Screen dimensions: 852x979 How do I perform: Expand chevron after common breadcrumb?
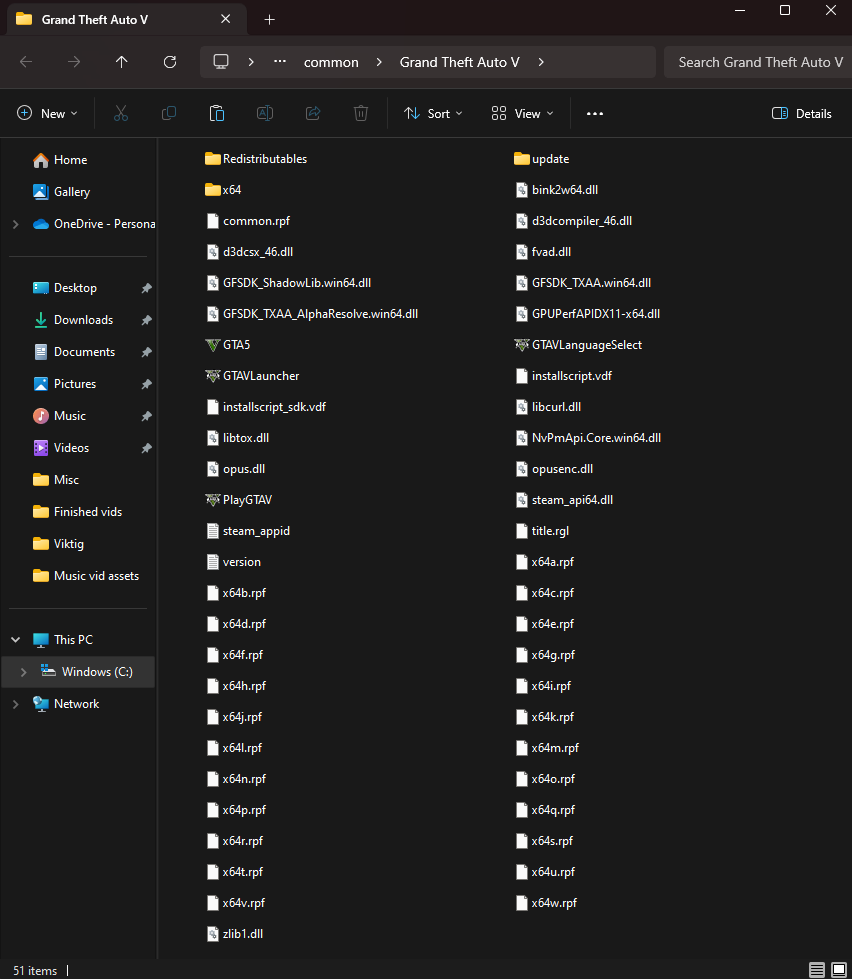379,62
